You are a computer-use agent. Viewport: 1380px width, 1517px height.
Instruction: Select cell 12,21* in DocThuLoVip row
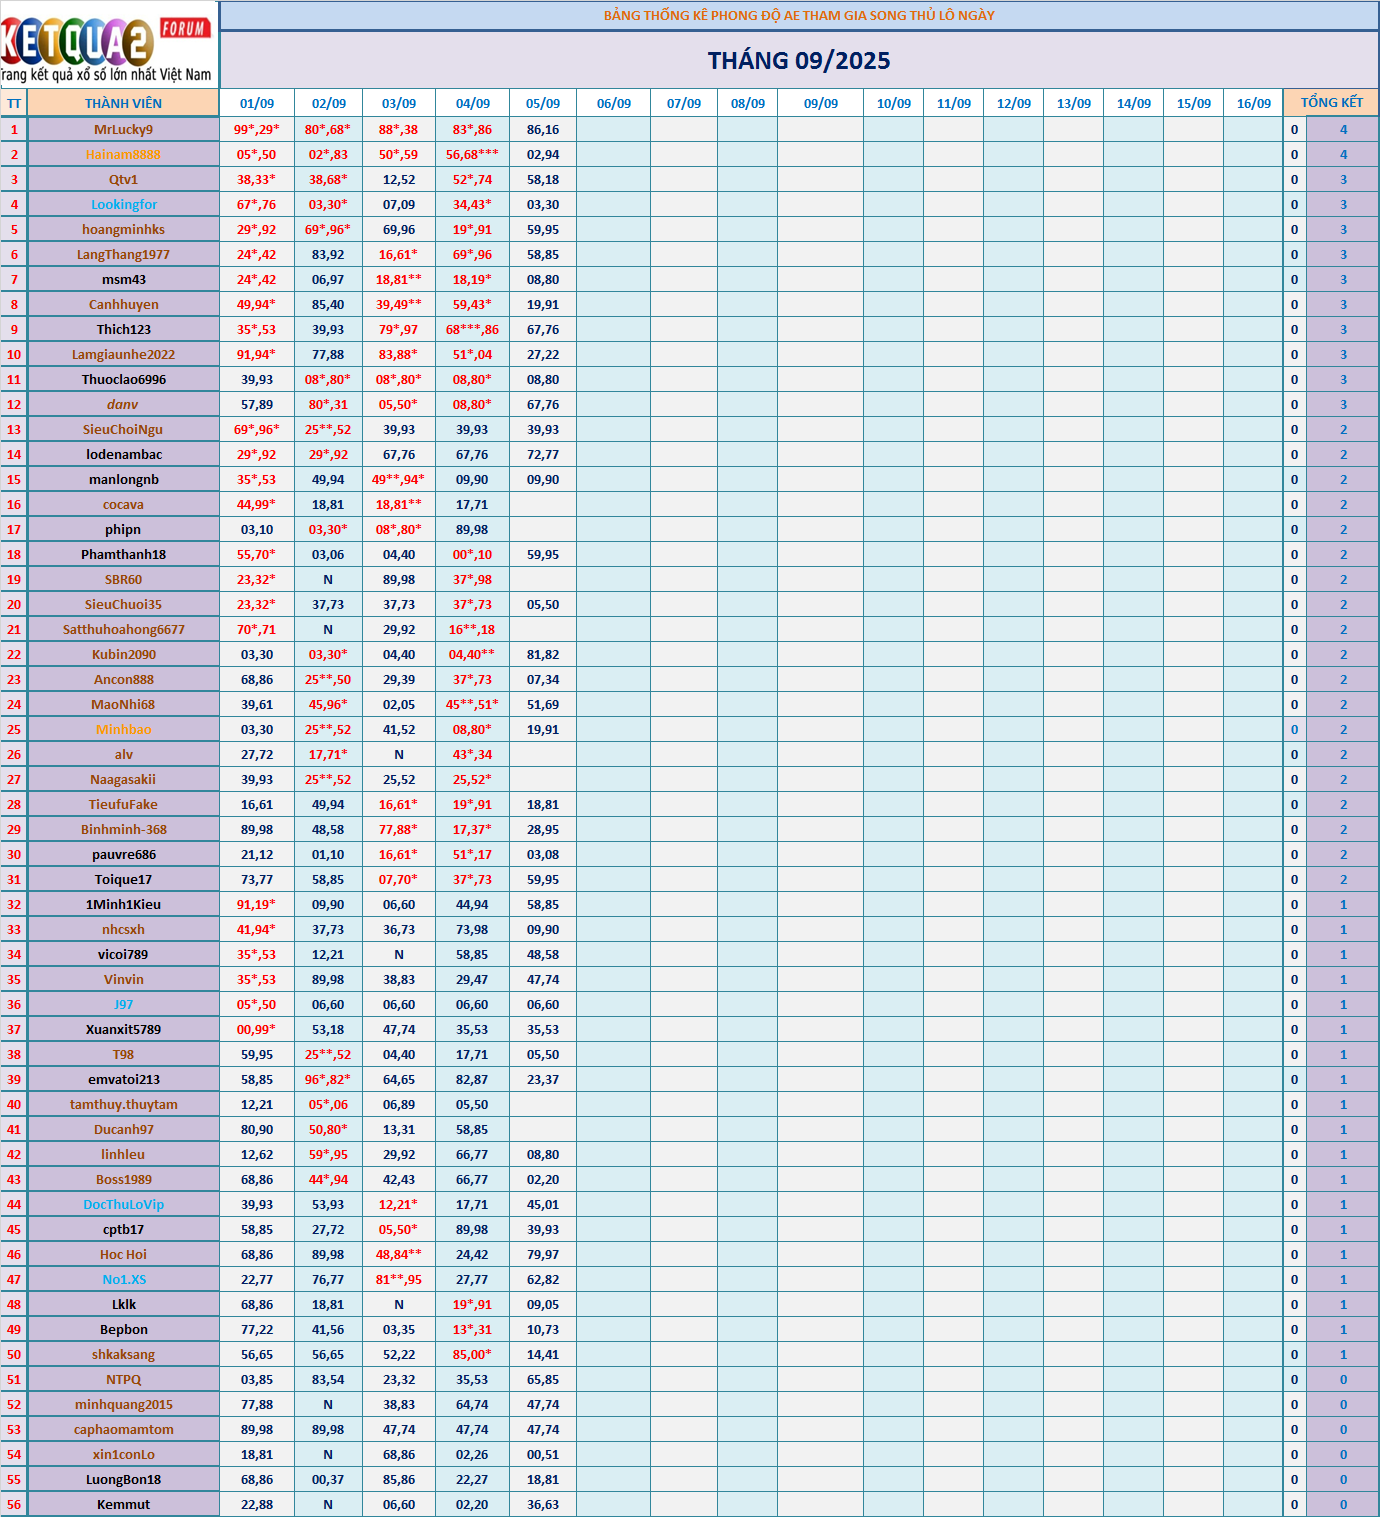click(x=398, y=1204)
